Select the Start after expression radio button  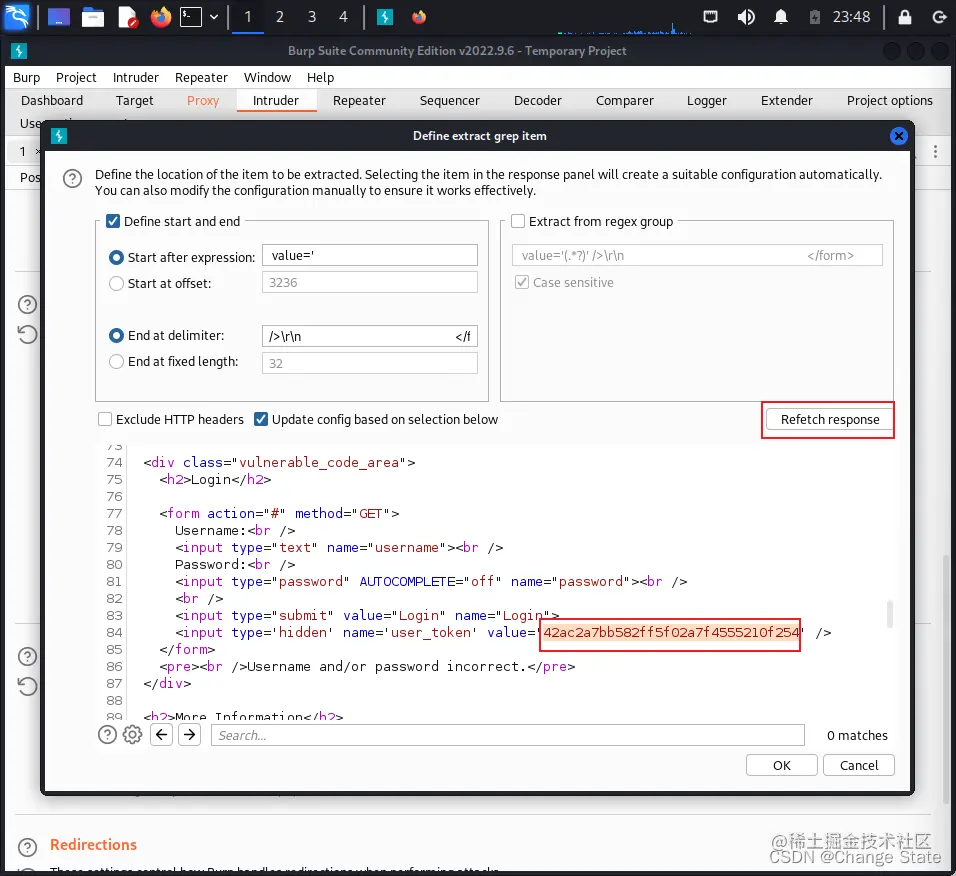coord(116,257)
